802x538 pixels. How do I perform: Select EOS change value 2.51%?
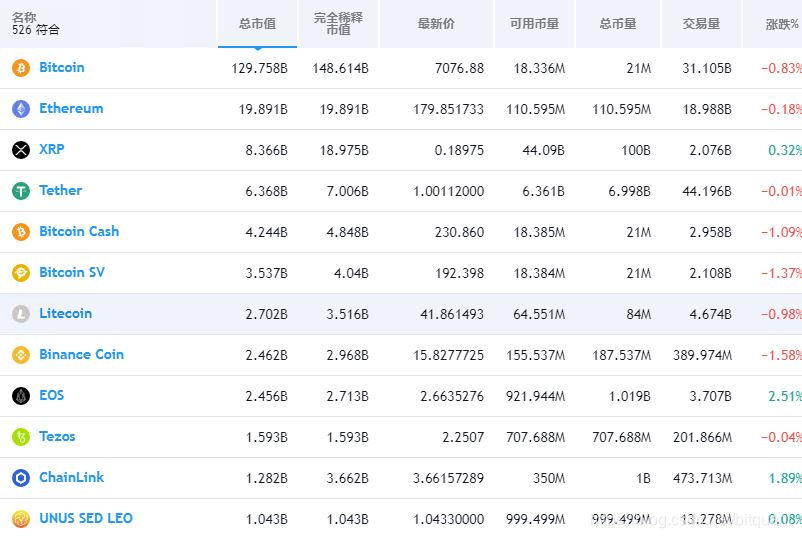[785, 396]
